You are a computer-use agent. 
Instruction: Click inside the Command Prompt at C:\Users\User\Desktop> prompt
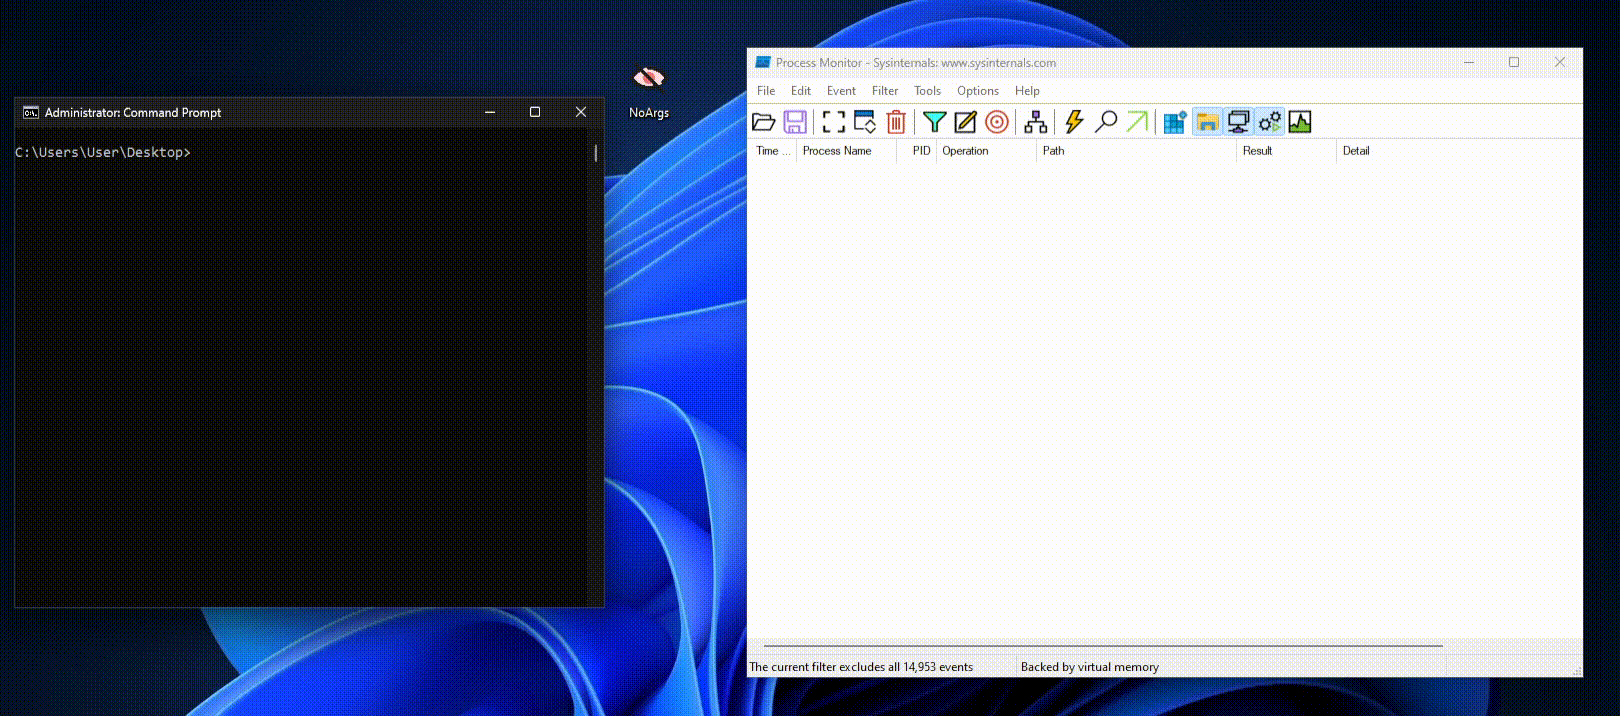point(103,152)
